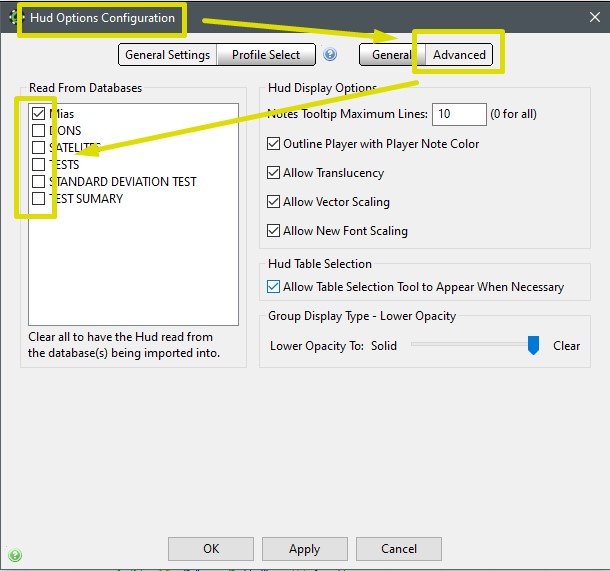The image size is (610, 571).
Task: Tick the STANDARD DEVIATION TEST checkbox
Action: [38, 182]
